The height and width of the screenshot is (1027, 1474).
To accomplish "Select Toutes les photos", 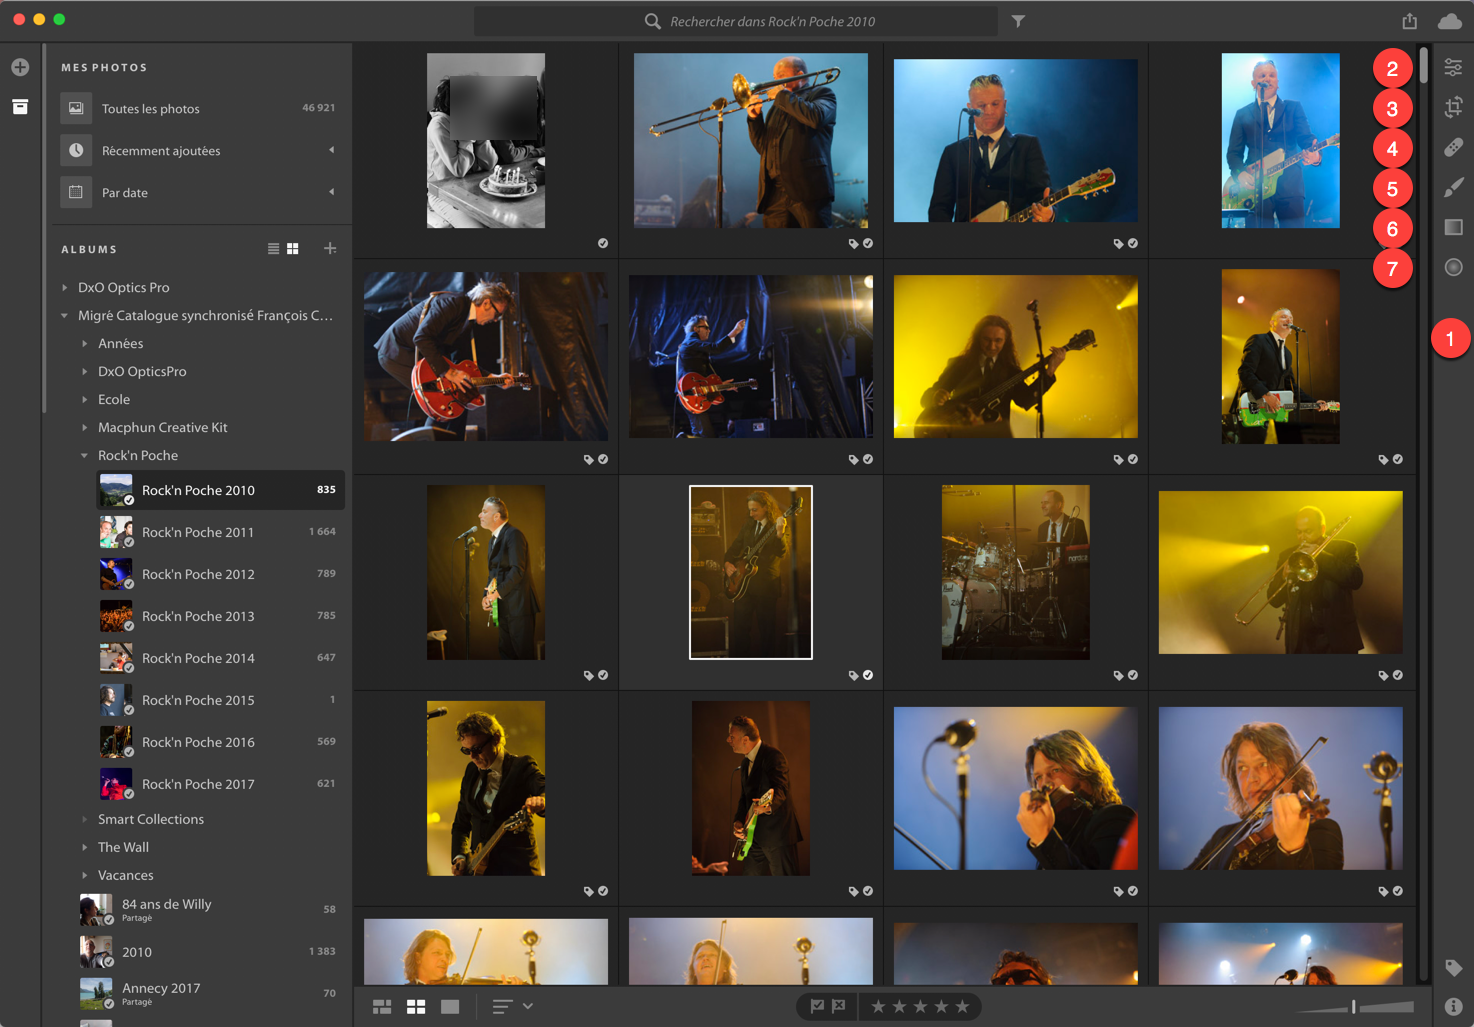I will (198, 108).
